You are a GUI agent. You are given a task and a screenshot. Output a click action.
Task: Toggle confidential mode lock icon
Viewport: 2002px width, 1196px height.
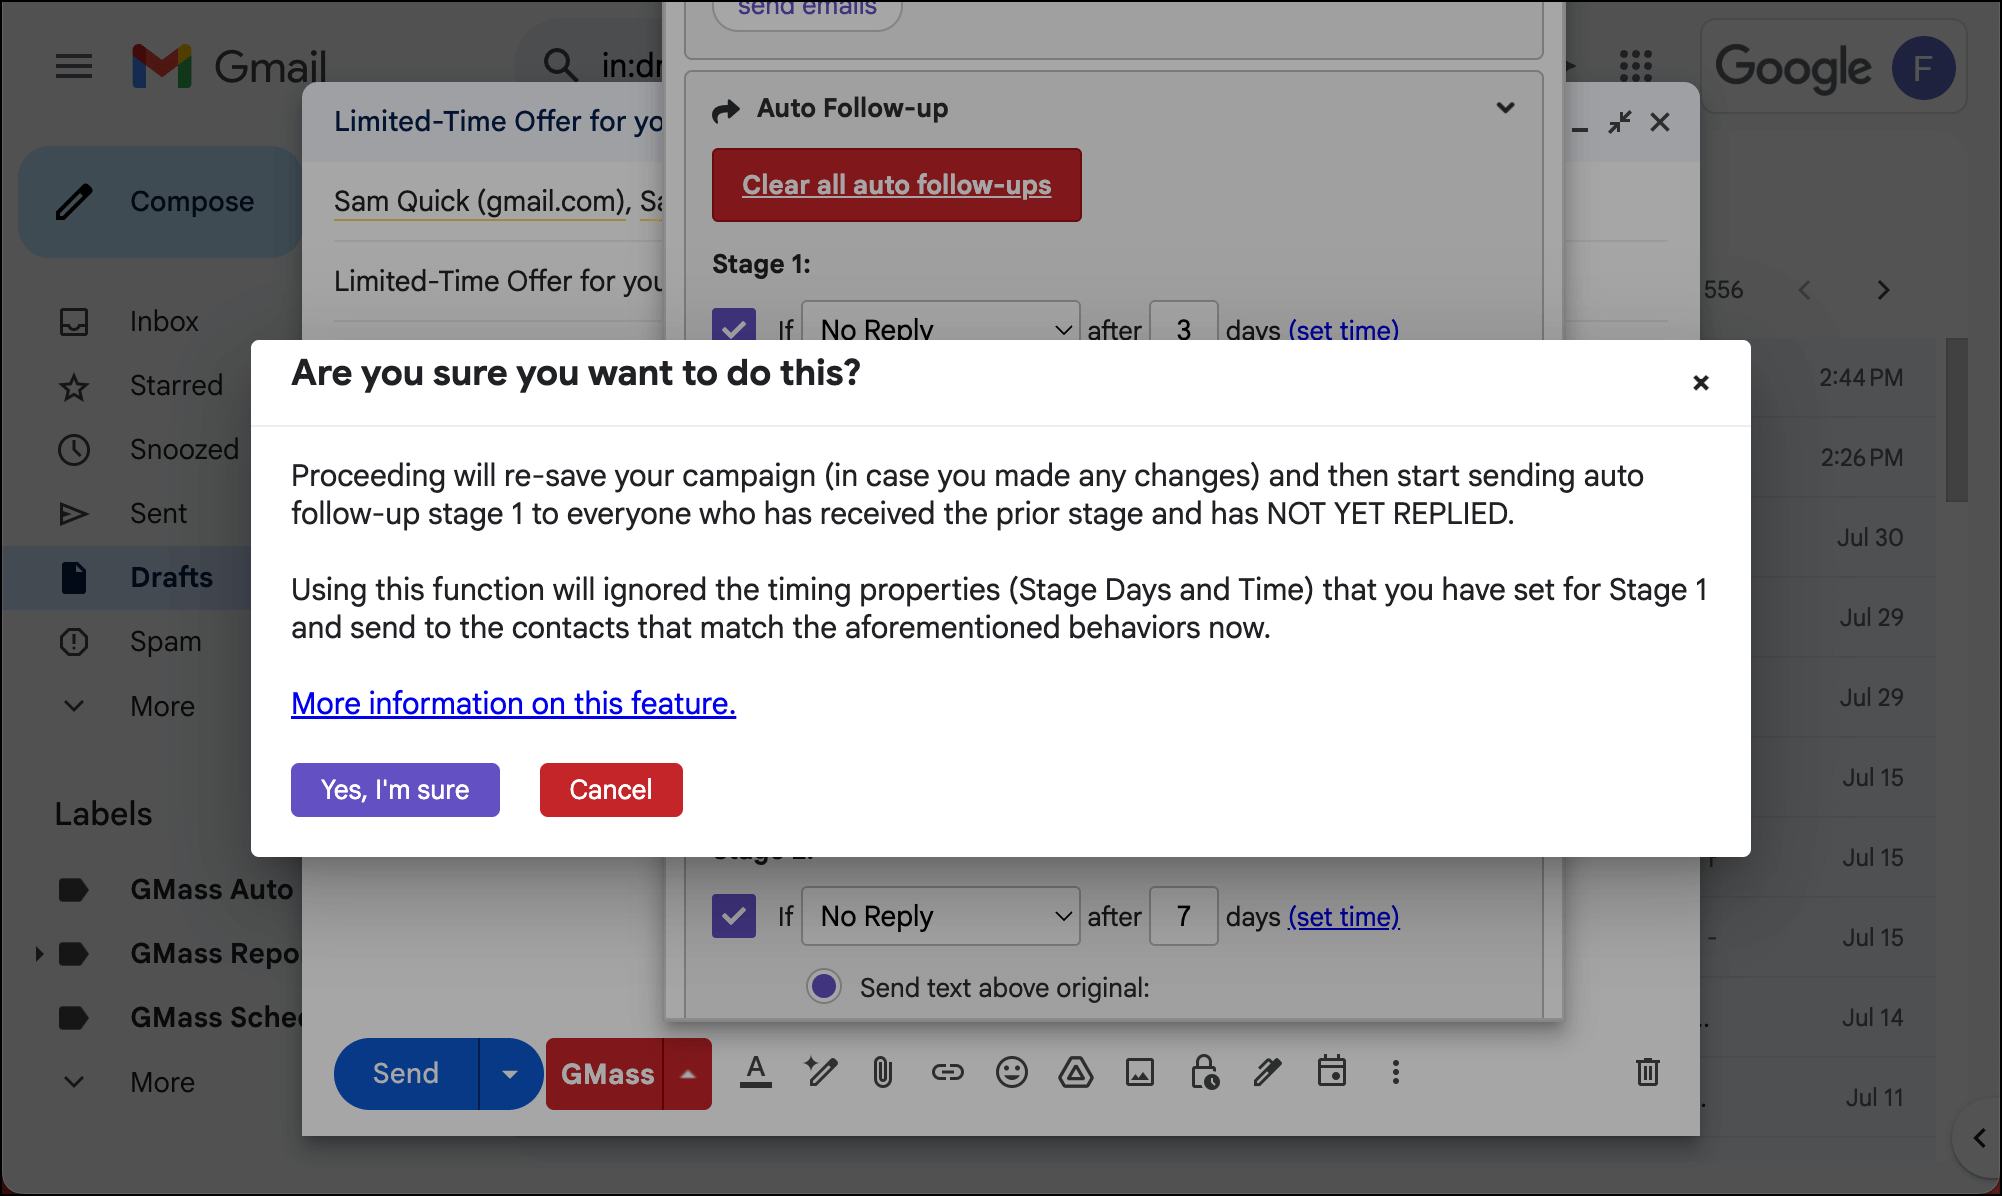pyautogui.click(x=1204, y=1073)
